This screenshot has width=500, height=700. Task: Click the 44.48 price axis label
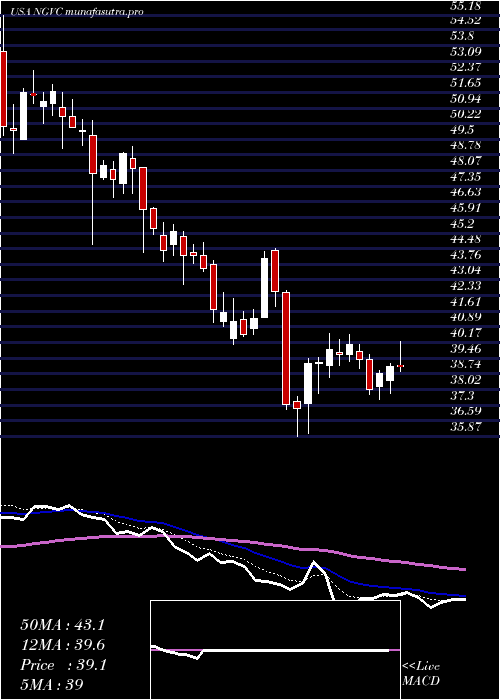[x=465, y=239]
